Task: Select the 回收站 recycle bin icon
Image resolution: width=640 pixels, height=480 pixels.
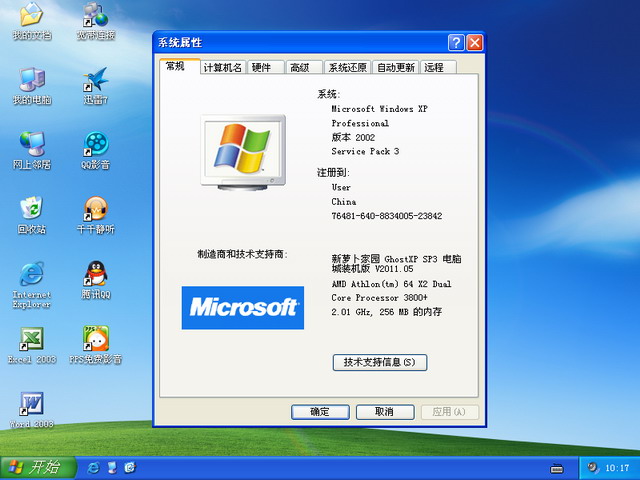Action: click(31, 215)
